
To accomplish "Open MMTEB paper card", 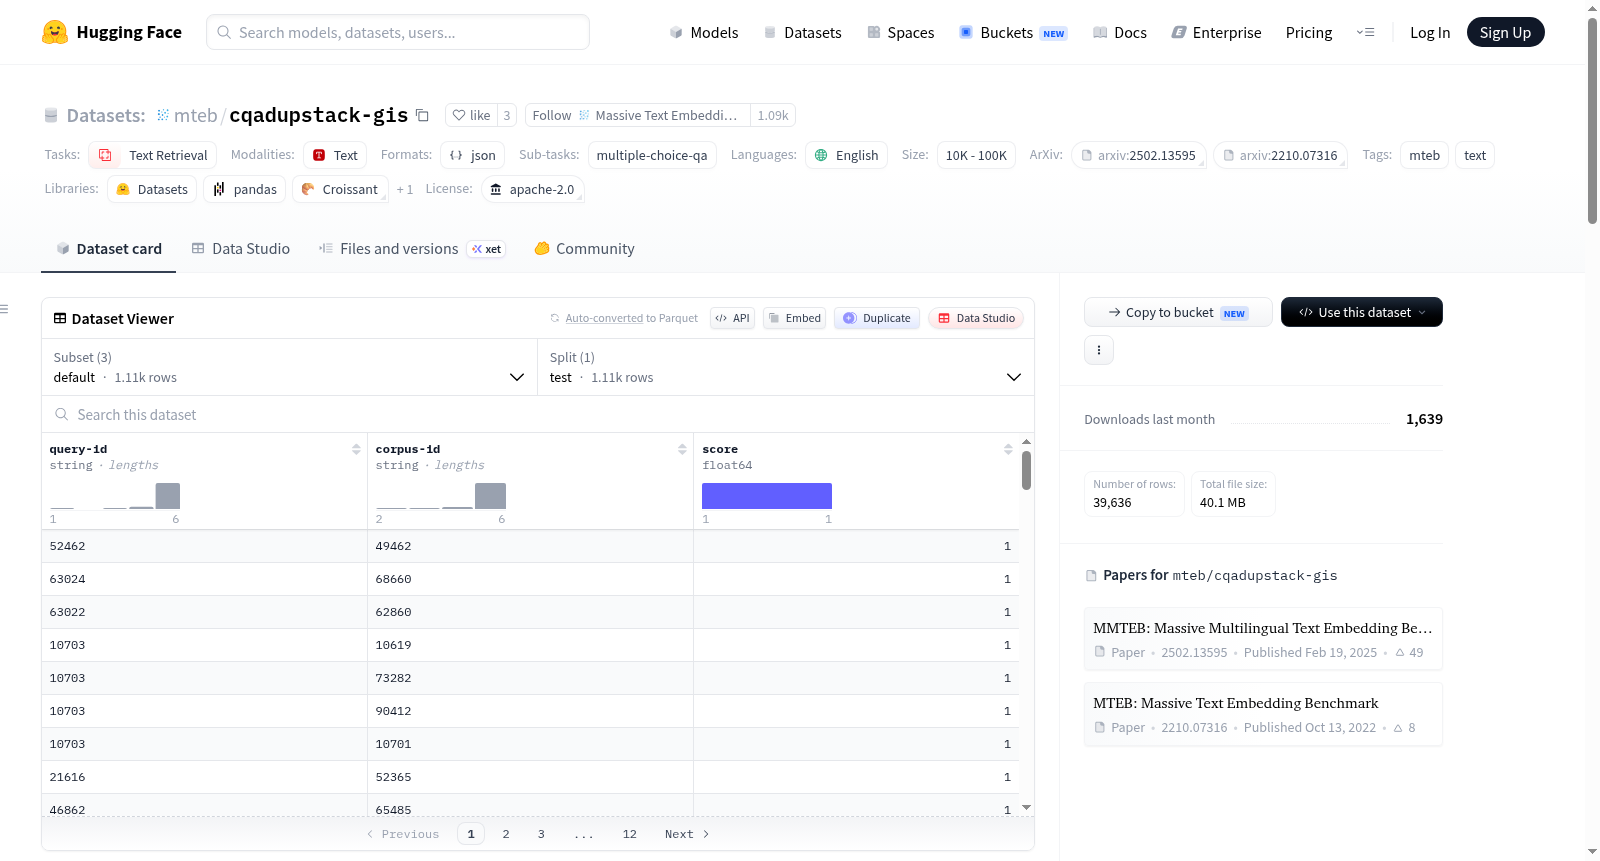I will (x=1263, y=639).
